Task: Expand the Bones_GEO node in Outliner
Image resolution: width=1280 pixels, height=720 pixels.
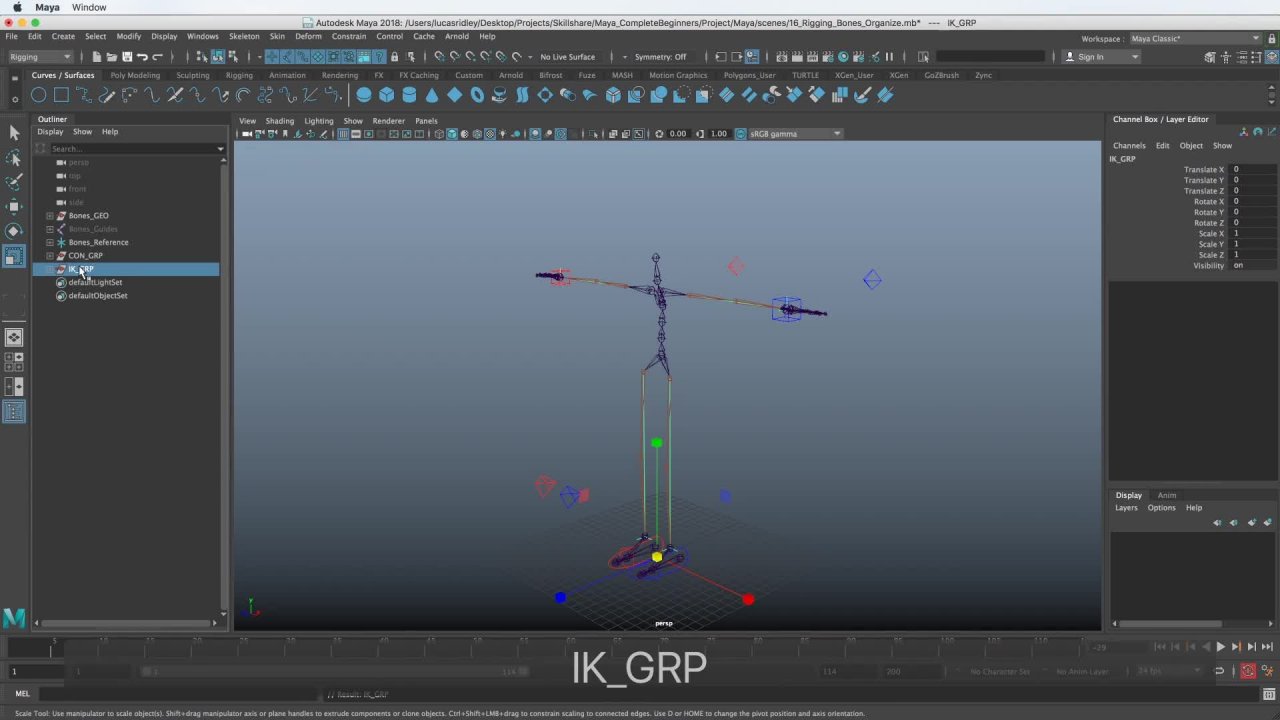Action: 50,216
